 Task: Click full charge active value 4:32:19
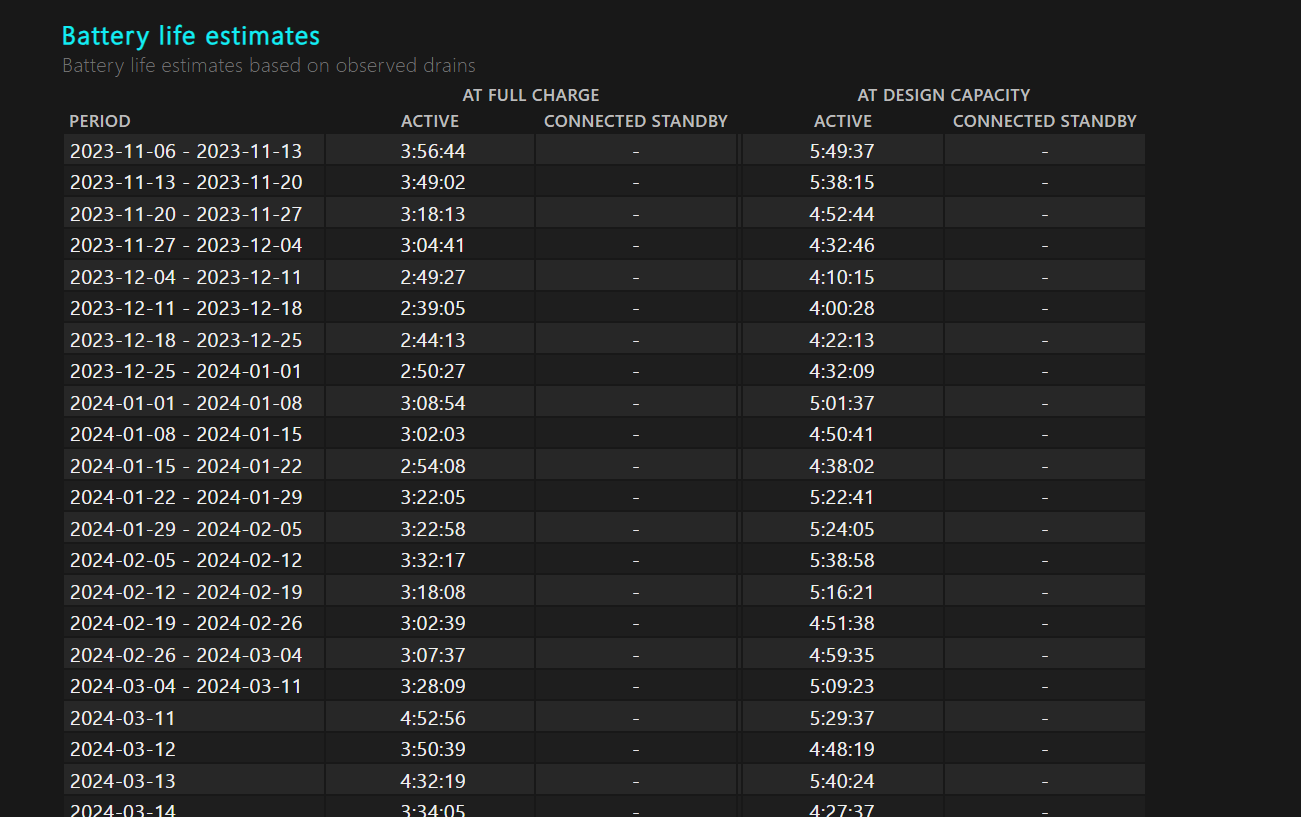point(433,781)
